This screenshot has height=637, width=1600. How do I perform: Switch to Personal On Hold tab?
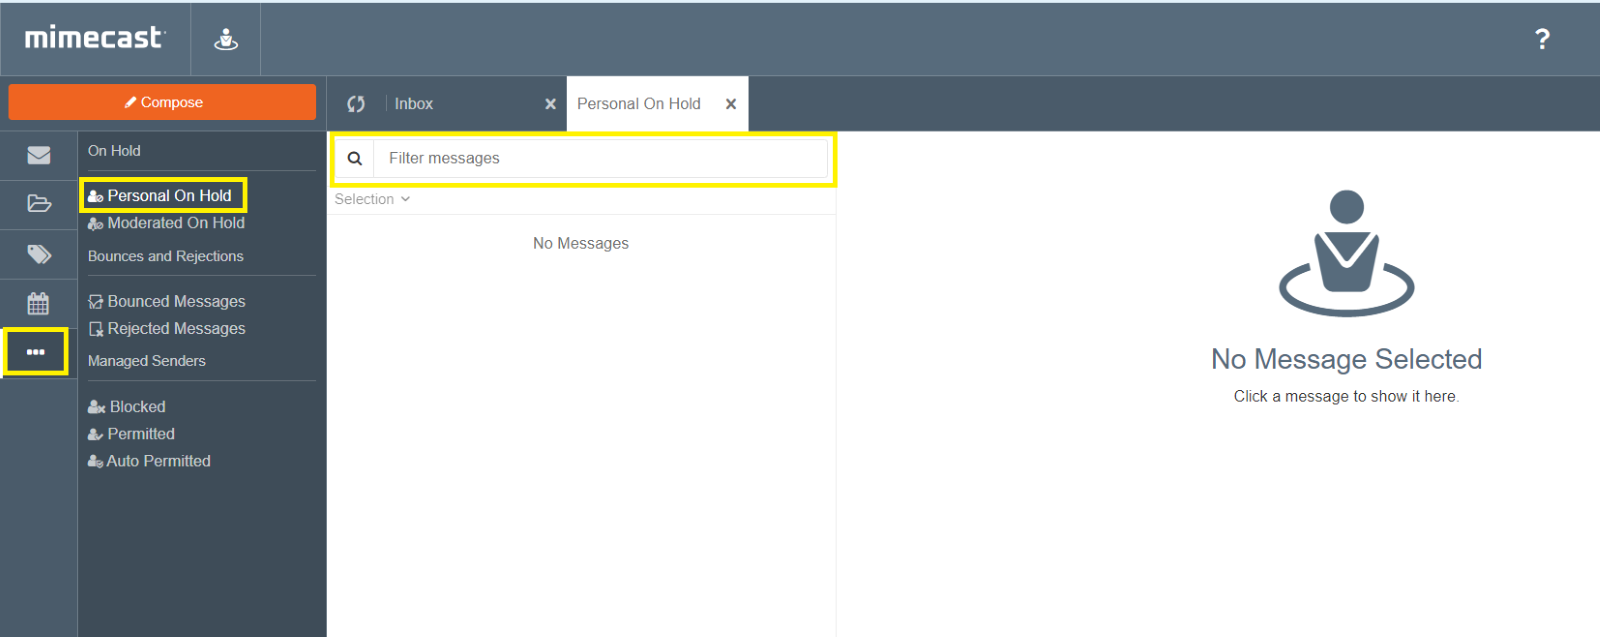tap(639, 104)
